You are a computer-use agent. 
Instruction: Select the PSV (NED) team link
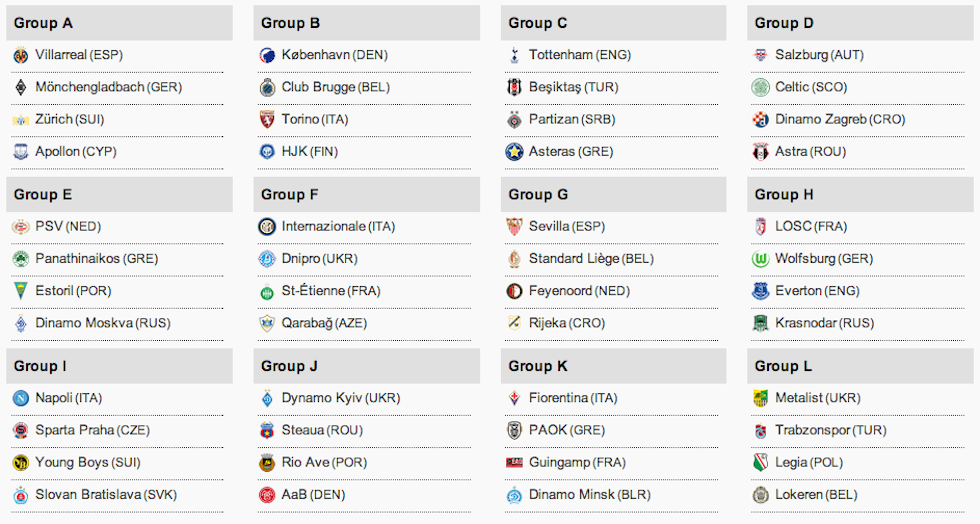click(x=68, y=227)
